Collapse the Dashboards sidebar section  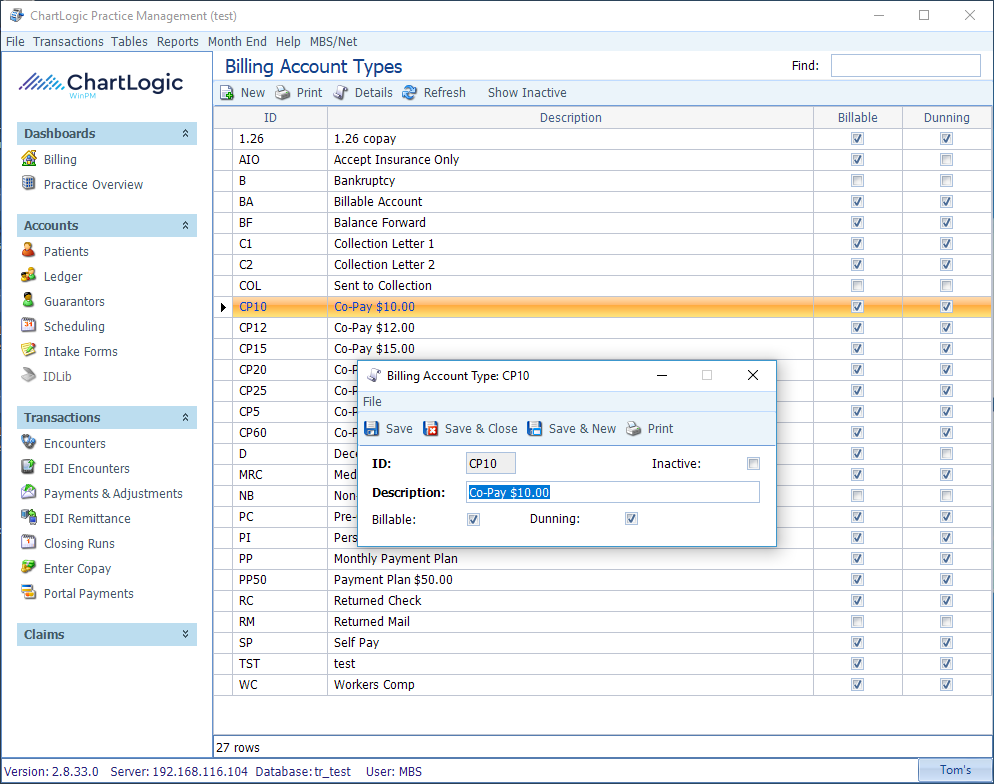(x=185, y=133)
